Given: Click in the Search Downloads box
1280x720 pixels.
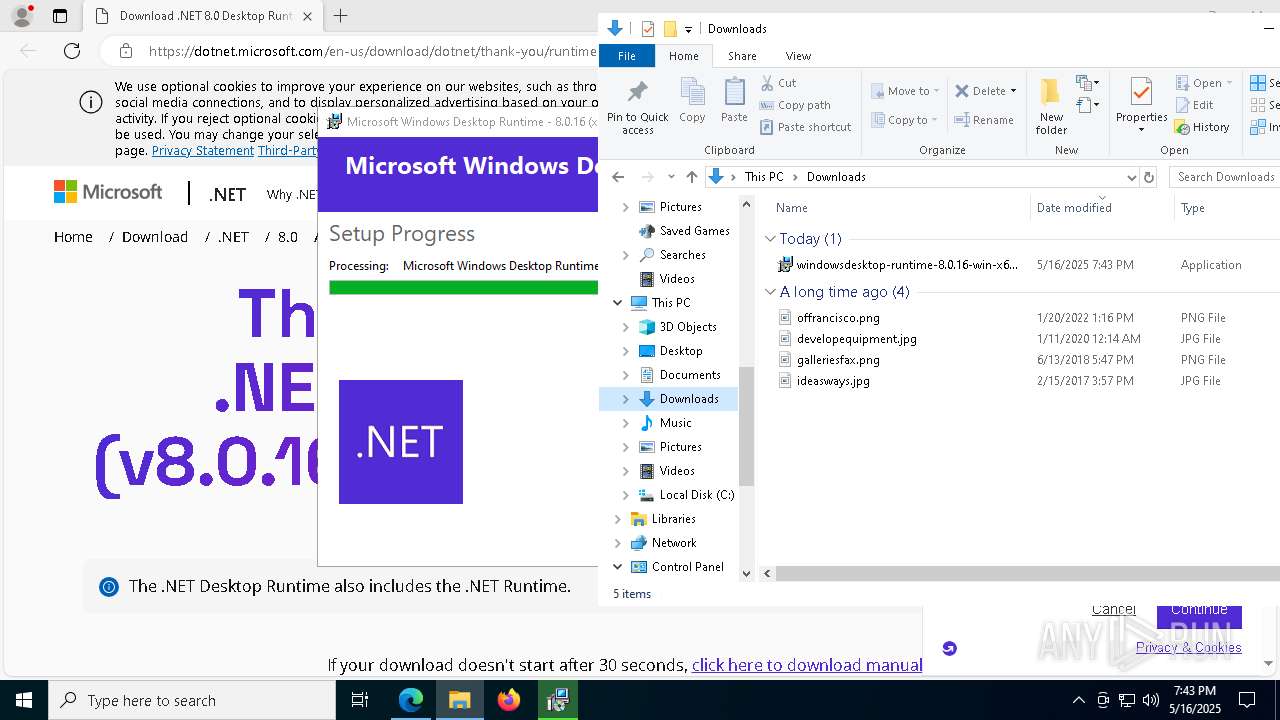Looking at the screenshot, I should (x=1225, y=177).
